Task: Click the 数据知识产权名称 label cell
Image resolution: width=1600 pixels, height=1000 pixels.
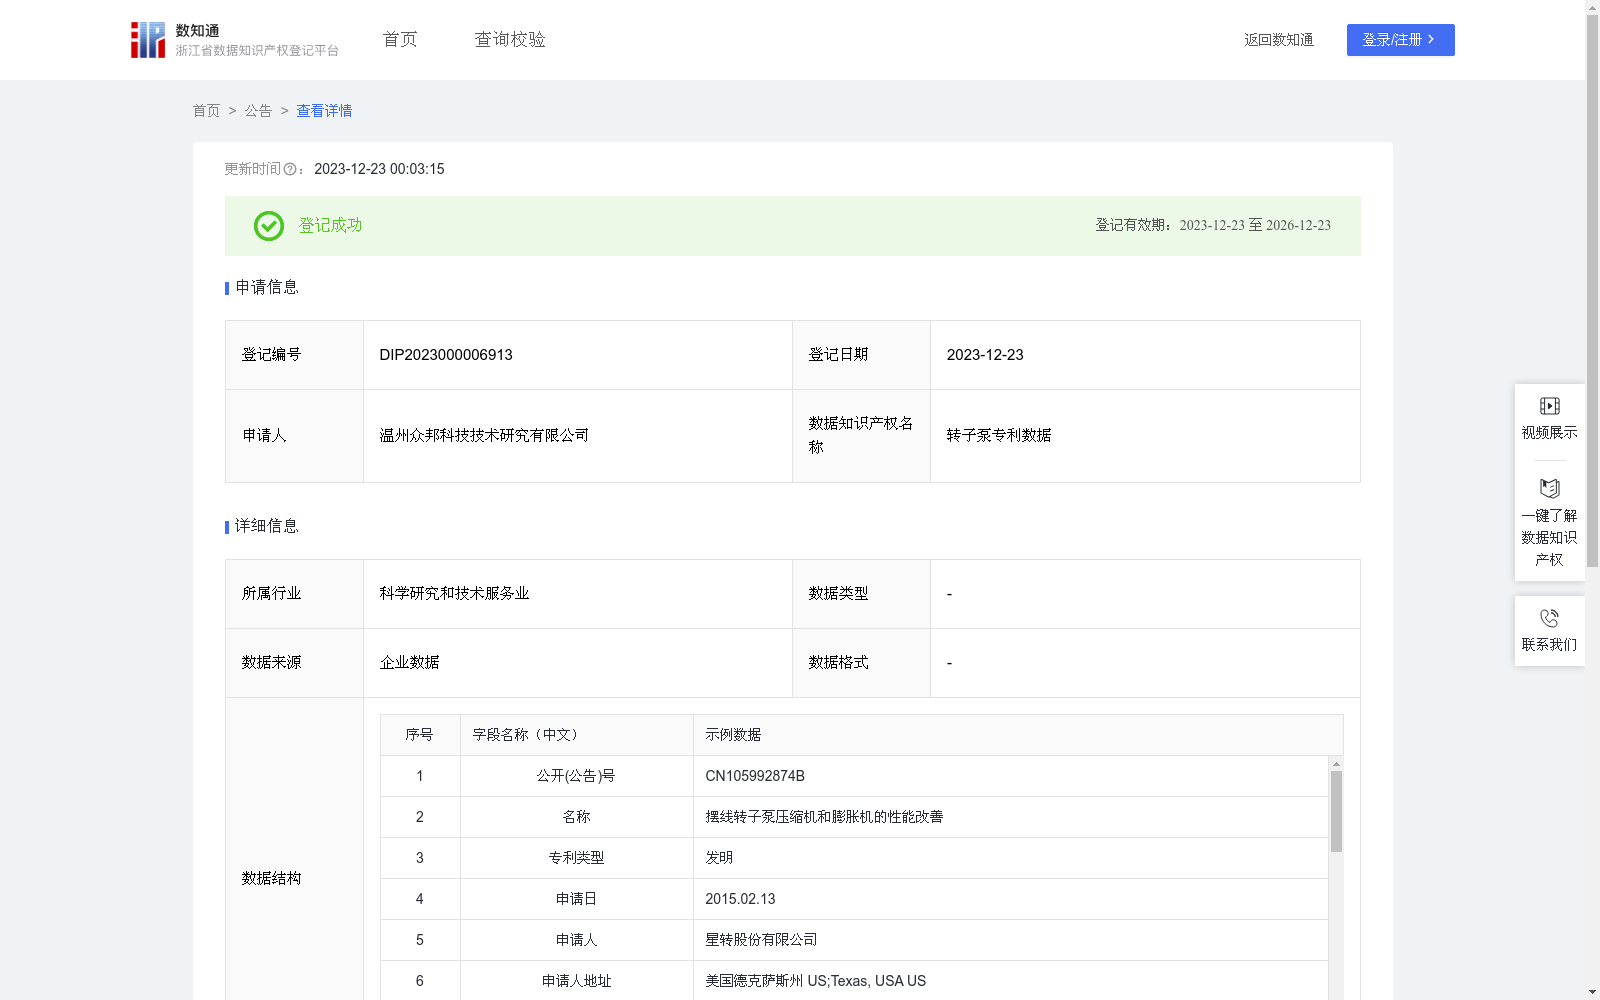Action: coord(861,436)
